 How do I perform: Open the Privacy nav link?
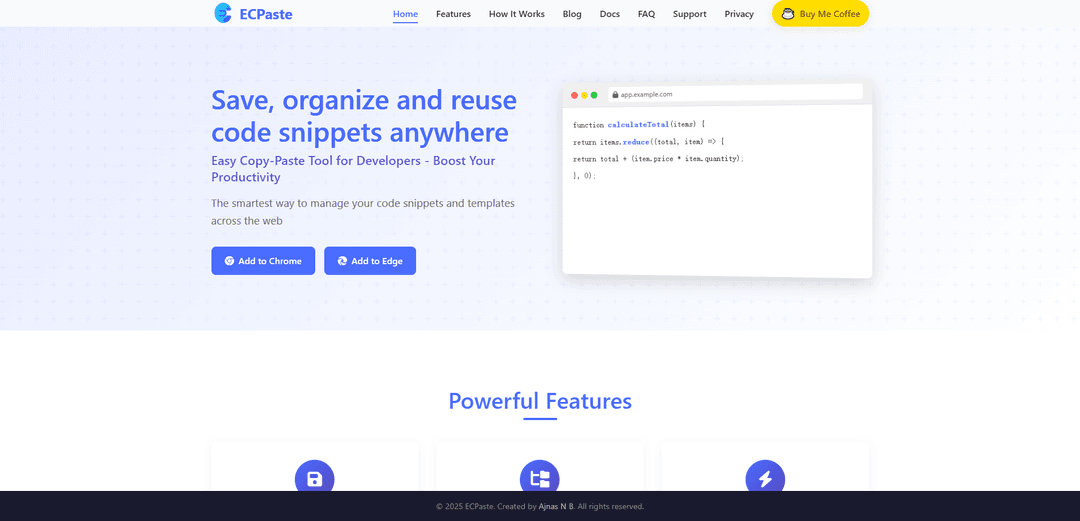tap(739, 14)
